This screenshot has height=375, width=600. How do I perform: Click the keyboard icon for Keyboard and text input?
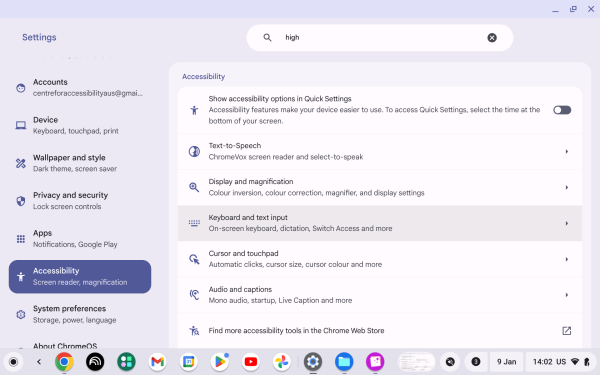click(x=194, y=223)
